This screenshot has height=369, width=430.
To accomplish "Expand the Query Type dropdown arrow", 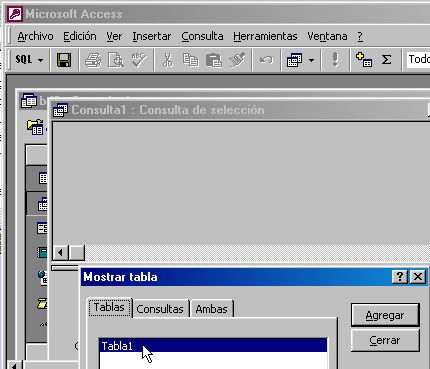I will point(311,60).
